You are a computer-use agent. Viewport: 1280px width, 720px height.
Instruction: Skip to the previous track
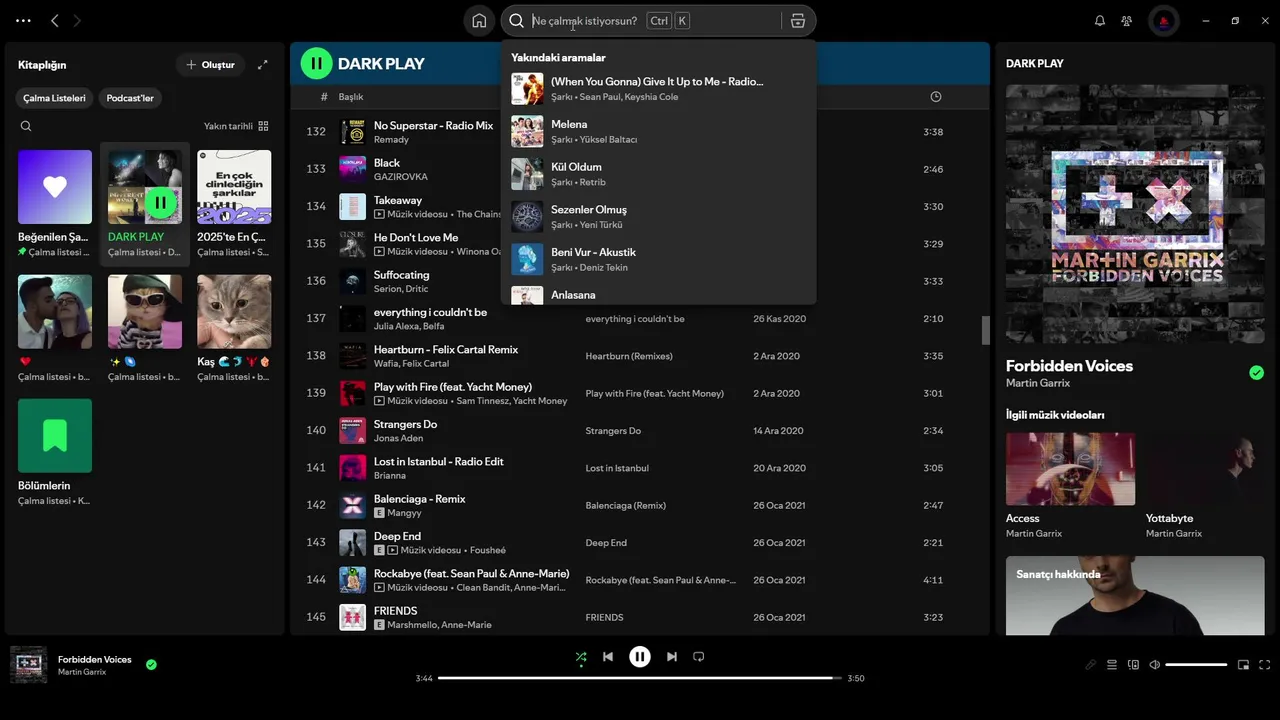(x=608, y=657)
